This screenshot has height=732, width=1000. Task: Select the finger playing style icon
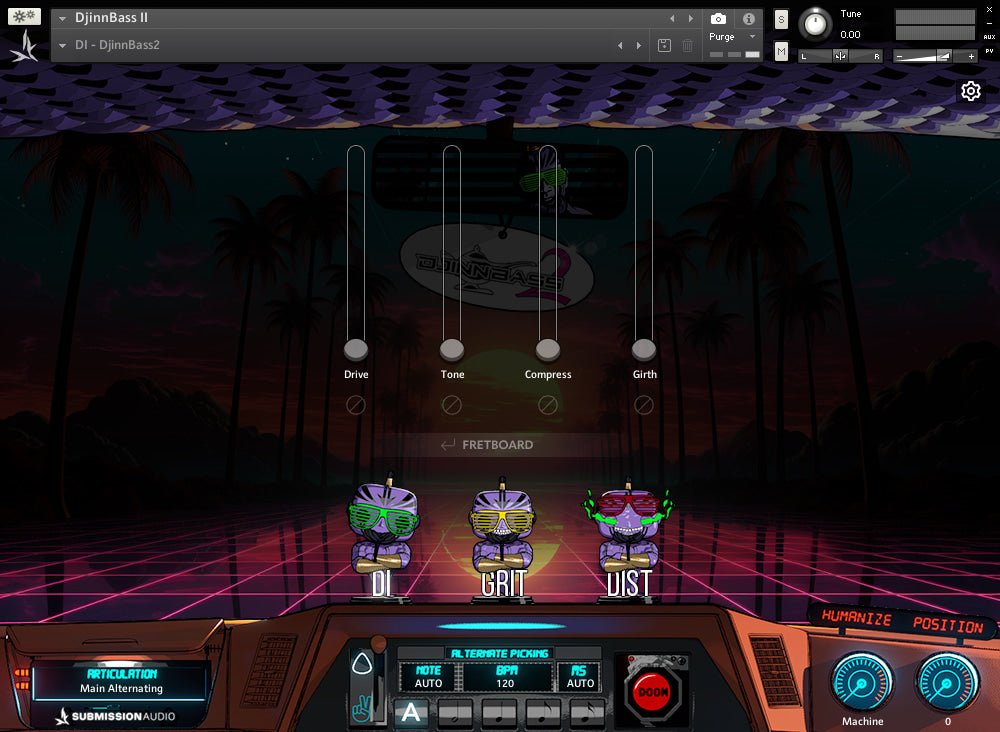click(362, 709)
